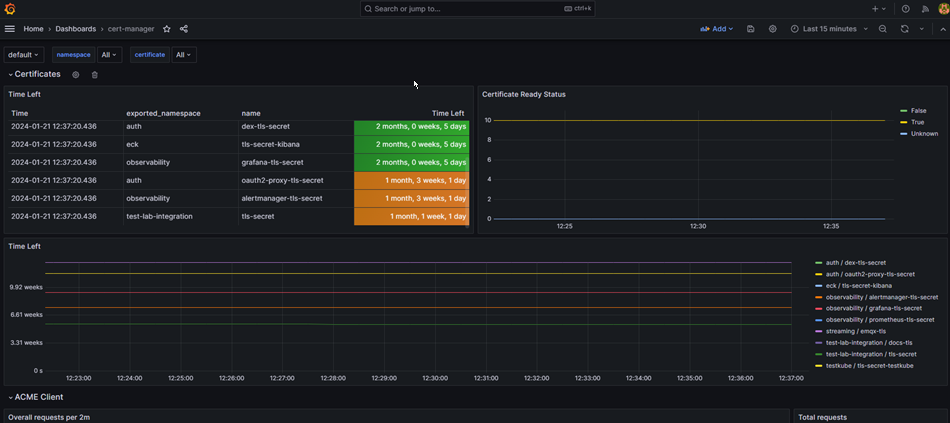Save the dashboard with the save icon
This screenshot has height=423, width=950.
pyautogui.click(x=751, y=29)
